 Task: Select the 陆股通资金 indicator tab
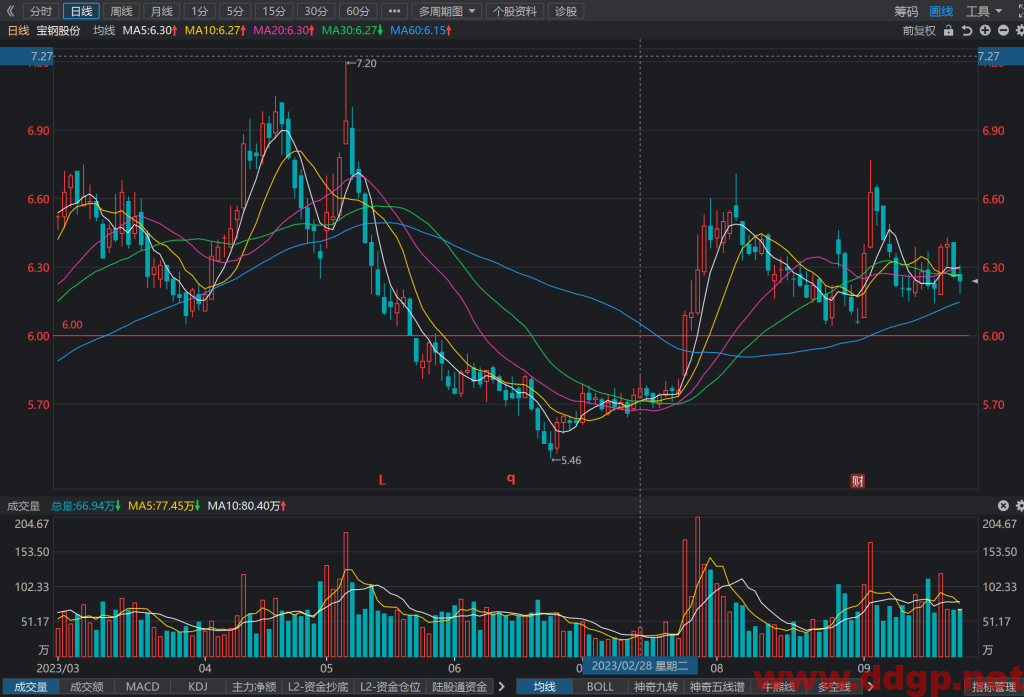(x=460, y=687)
